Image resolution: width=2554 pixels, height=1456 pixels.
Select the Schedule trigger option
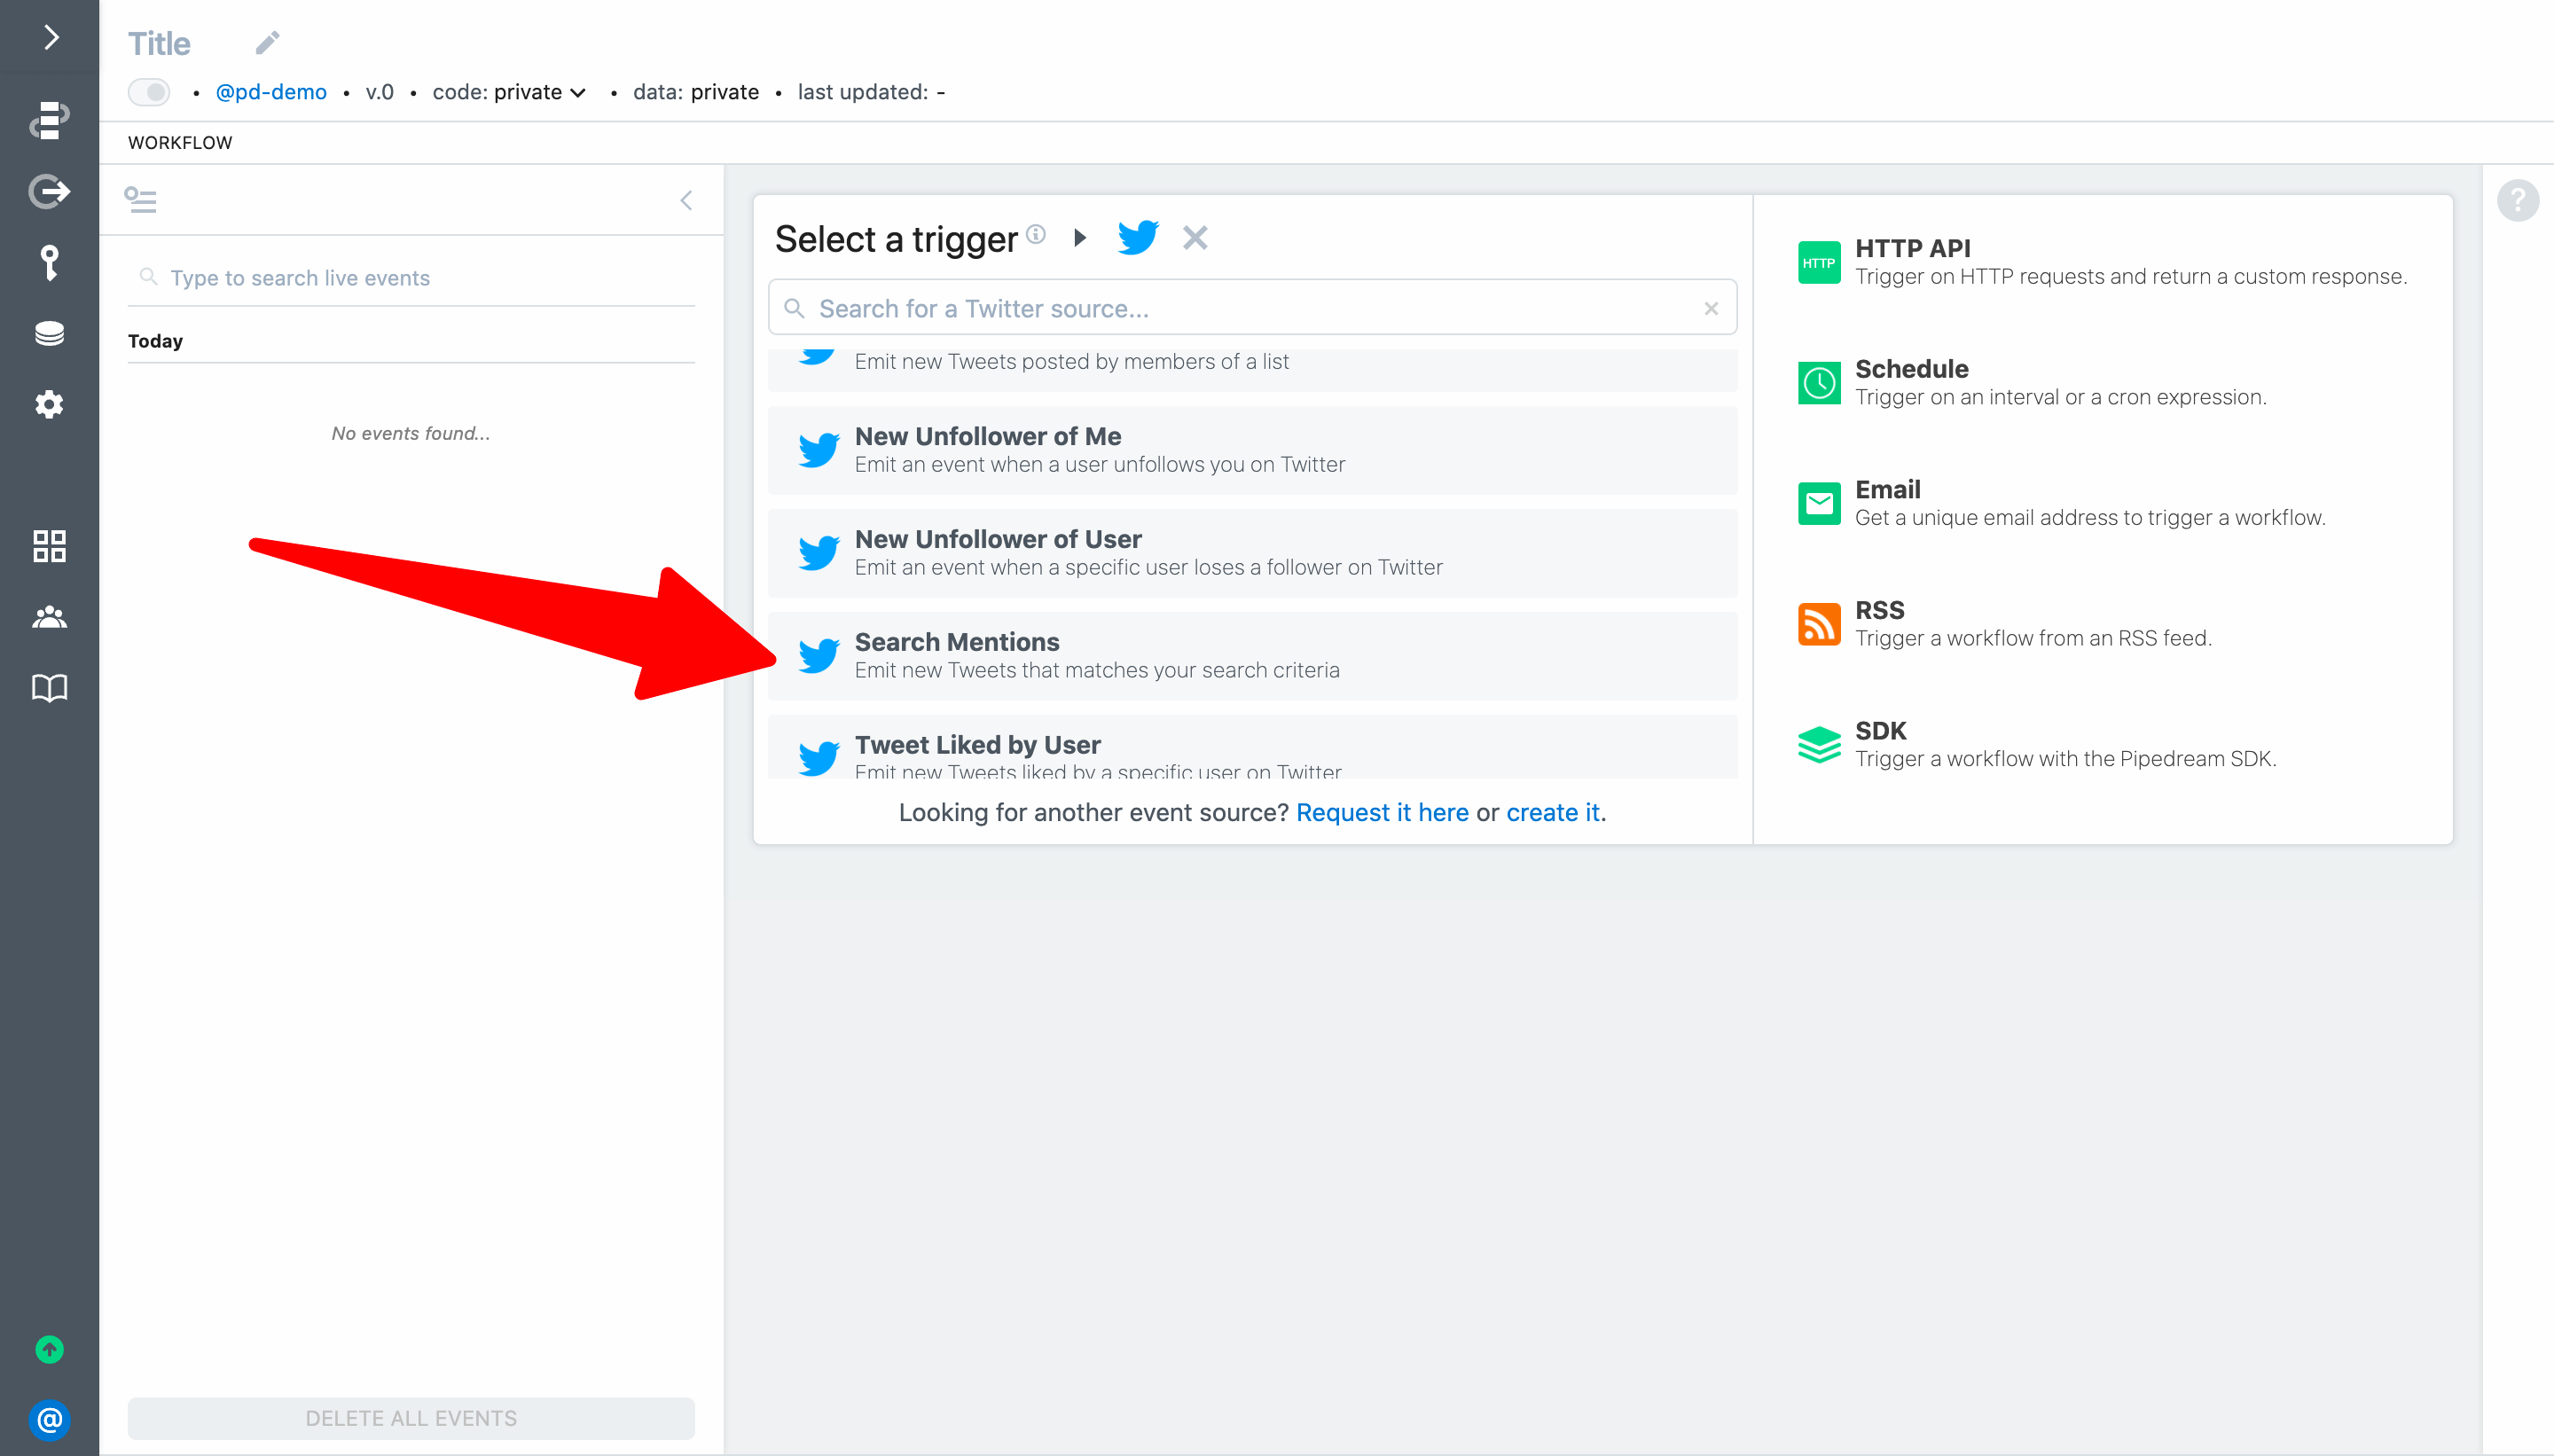click(x=2059, y=382)
